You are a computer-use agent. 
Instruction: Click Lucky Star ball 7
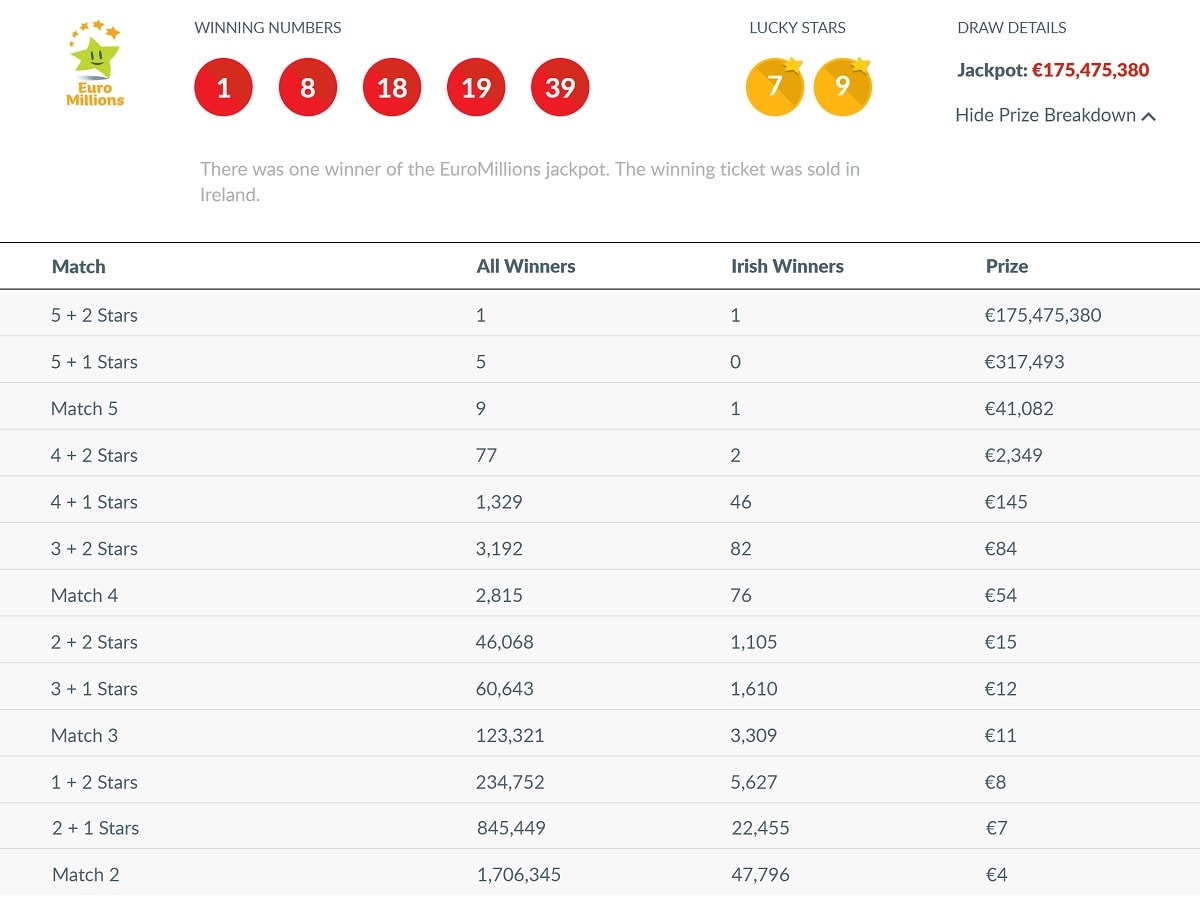pos(775,87)
